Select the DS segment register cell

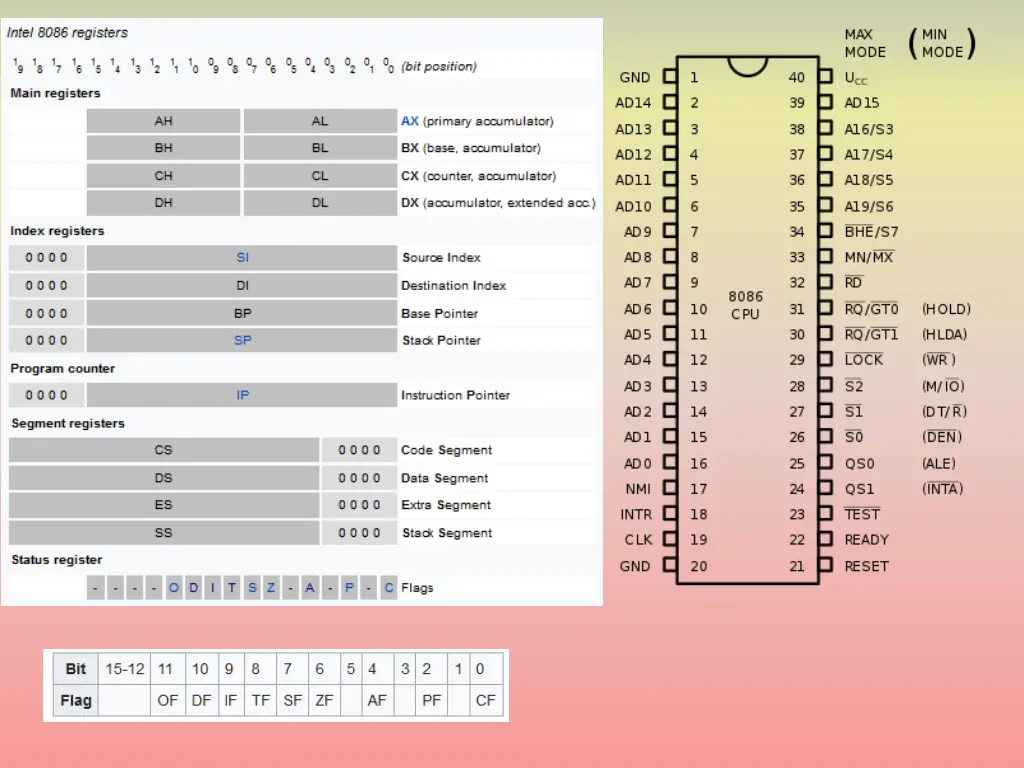pyautogui.click(x=163, y=478)
